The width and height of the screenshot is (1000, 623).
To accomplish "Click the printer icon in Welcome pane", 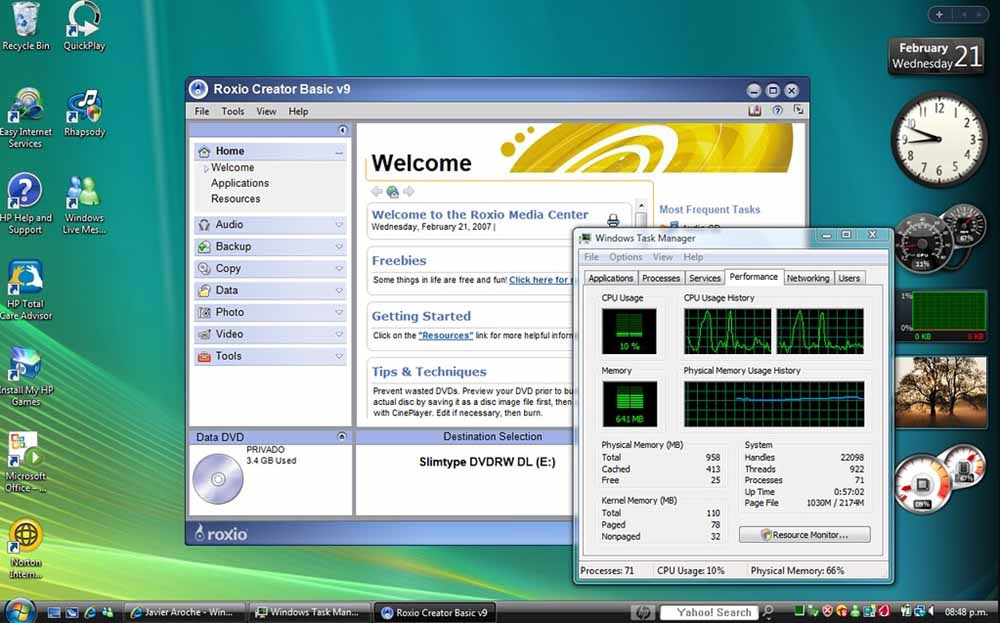I will coord(613,220).
